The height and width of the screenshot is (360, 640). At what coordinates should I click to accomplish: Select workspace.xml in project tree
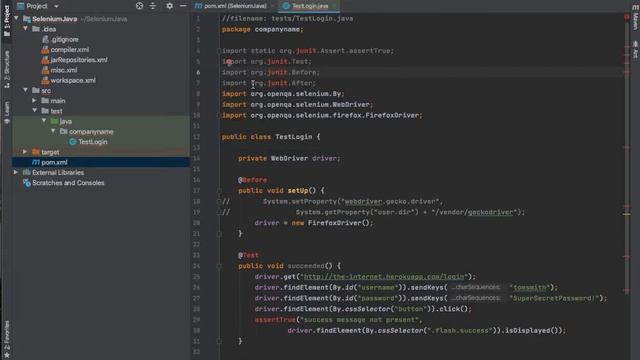coord(73,80)
